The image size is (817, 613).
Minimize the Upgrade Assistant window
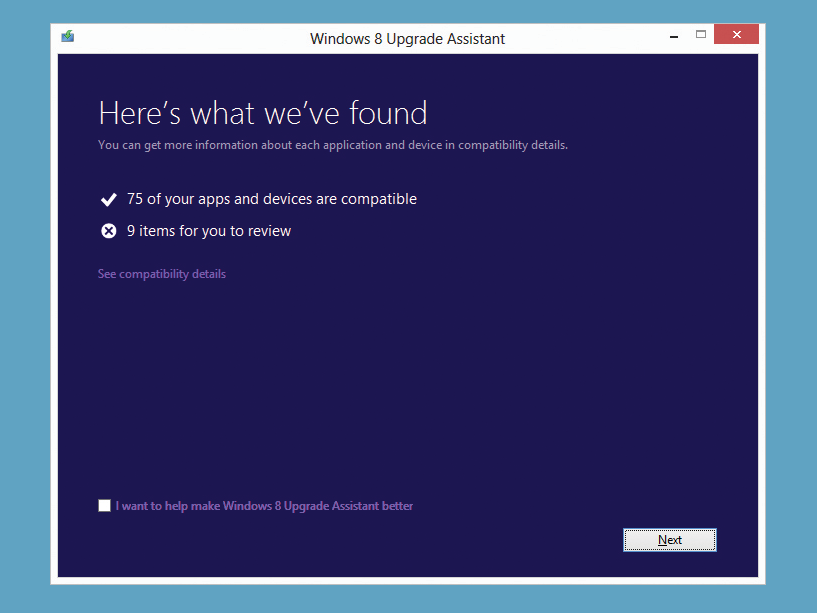[x=674, y=36]
